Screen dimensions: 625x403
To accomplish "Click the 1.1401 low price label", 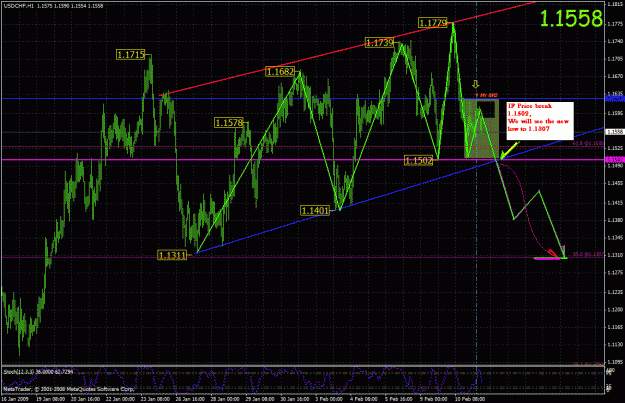I will [x=315, y=210].
